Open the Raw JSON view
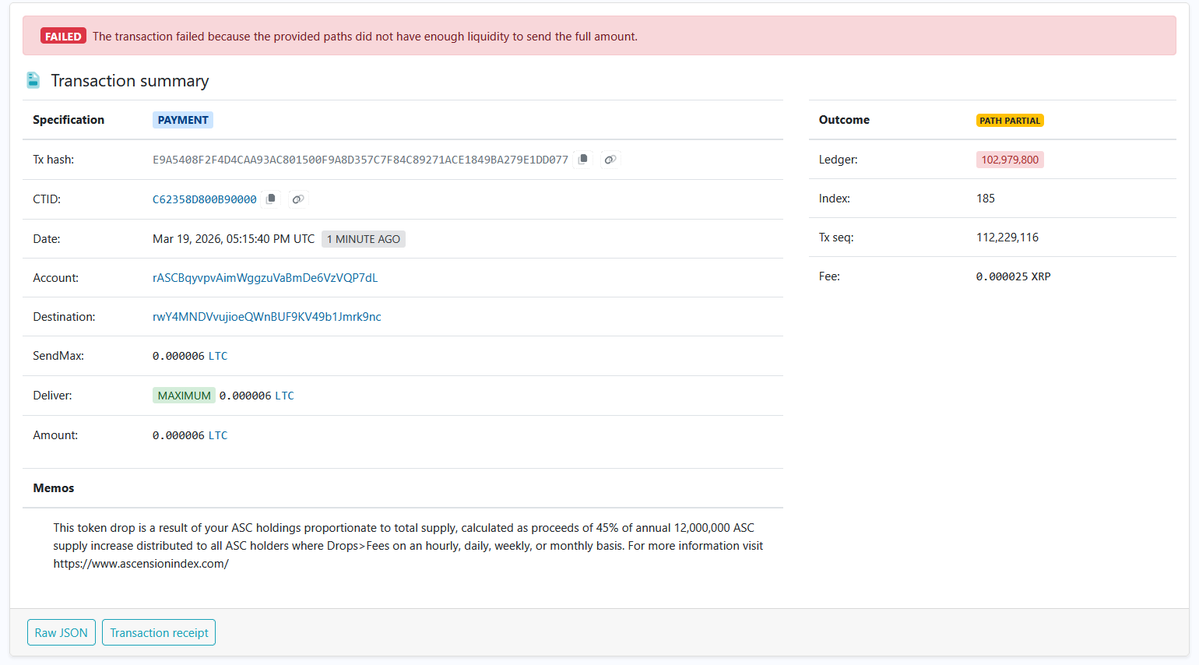Screen dimensions: 1199x665 [x=61, y=633]
